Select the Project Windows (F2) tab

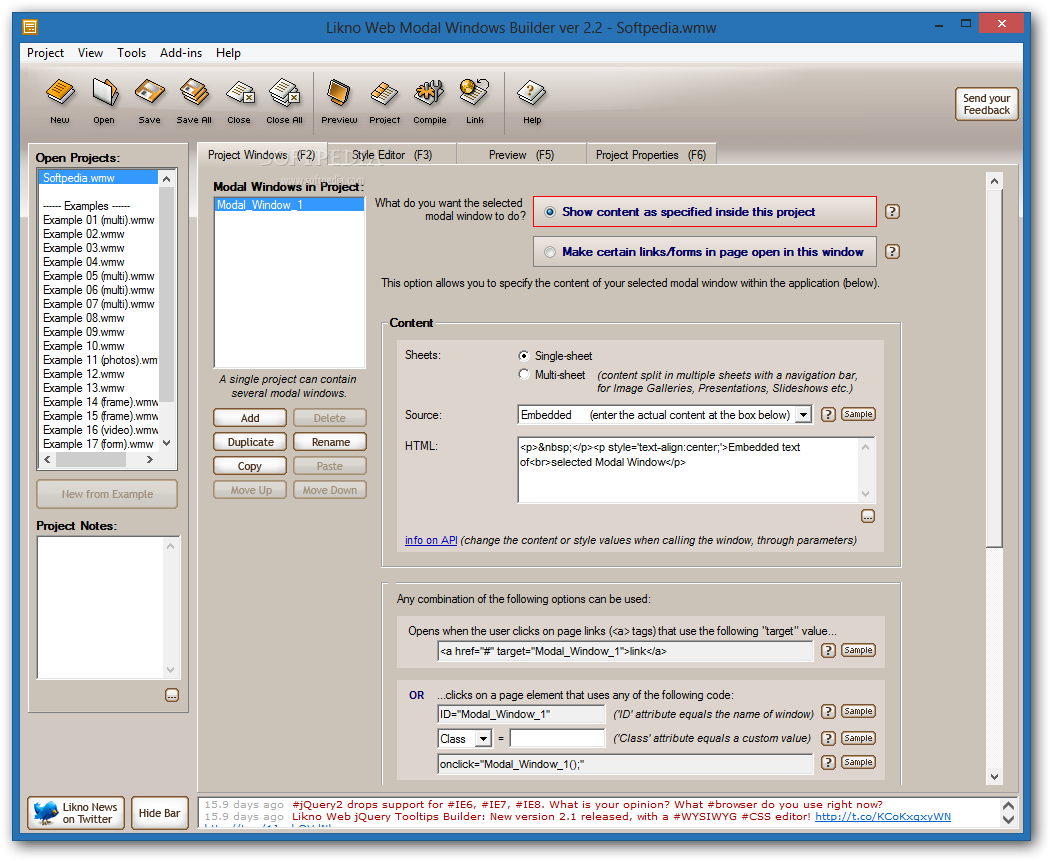[261, 155]
